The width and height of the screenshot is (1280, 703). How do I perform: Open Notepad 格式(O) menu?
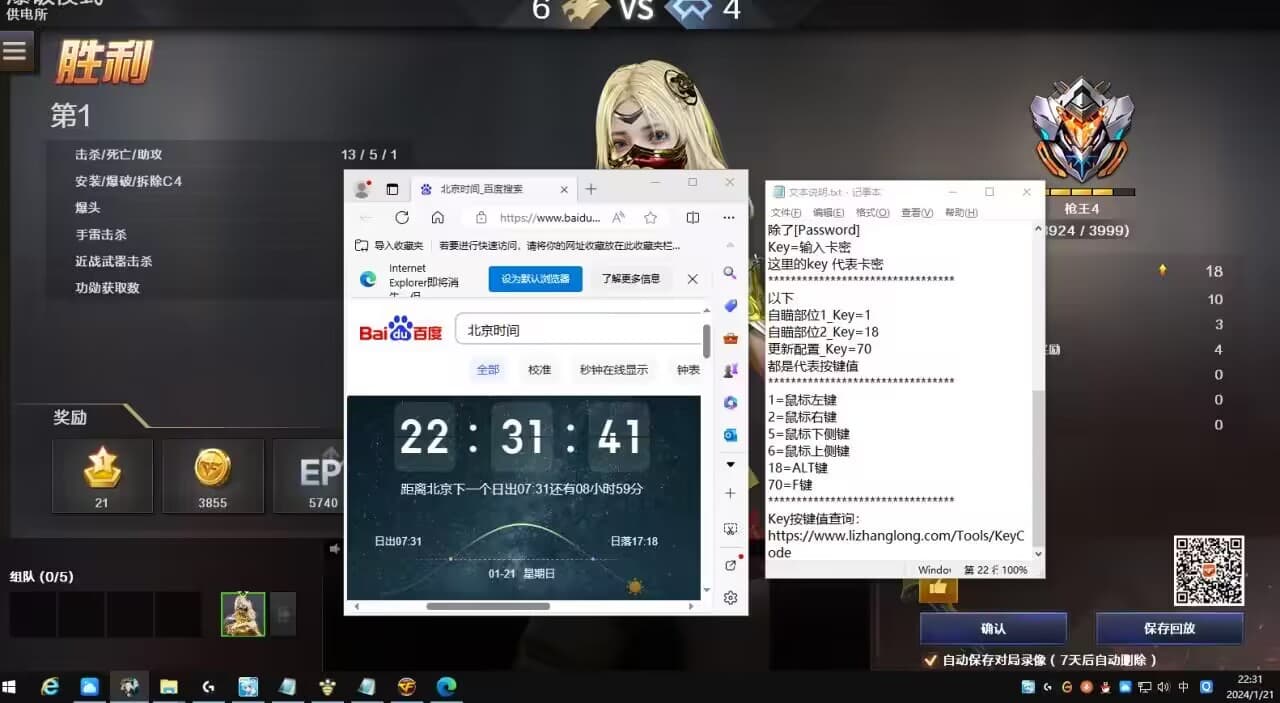(873, 213)
